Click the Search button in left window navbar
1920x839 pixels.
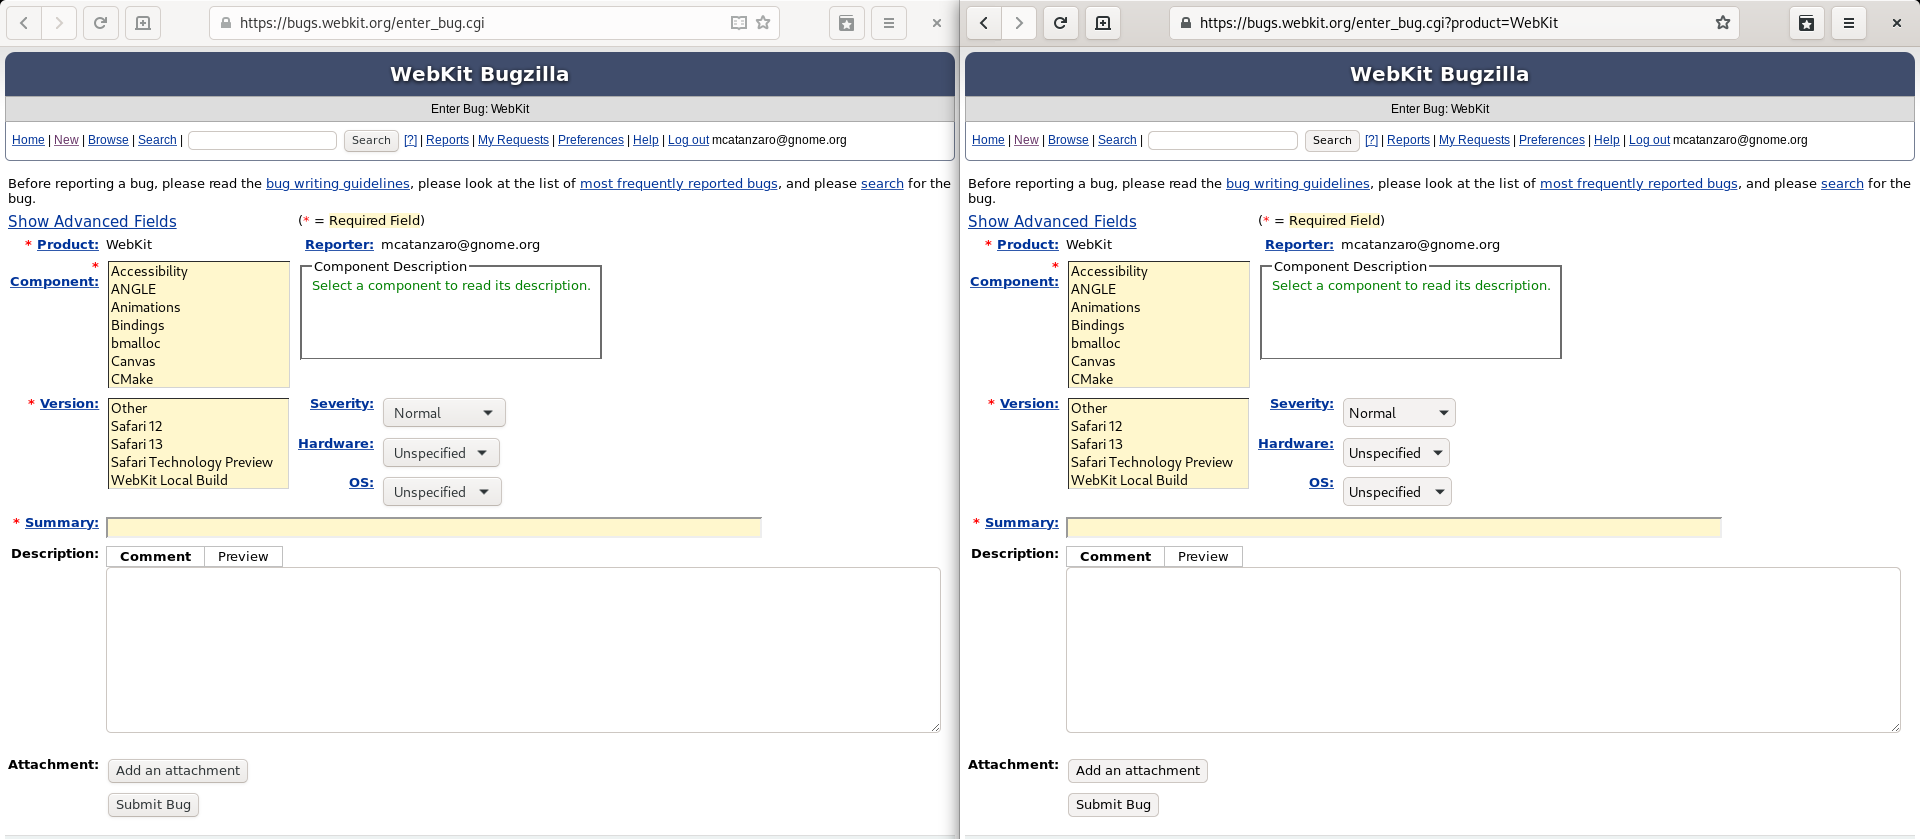pos(371,141)
